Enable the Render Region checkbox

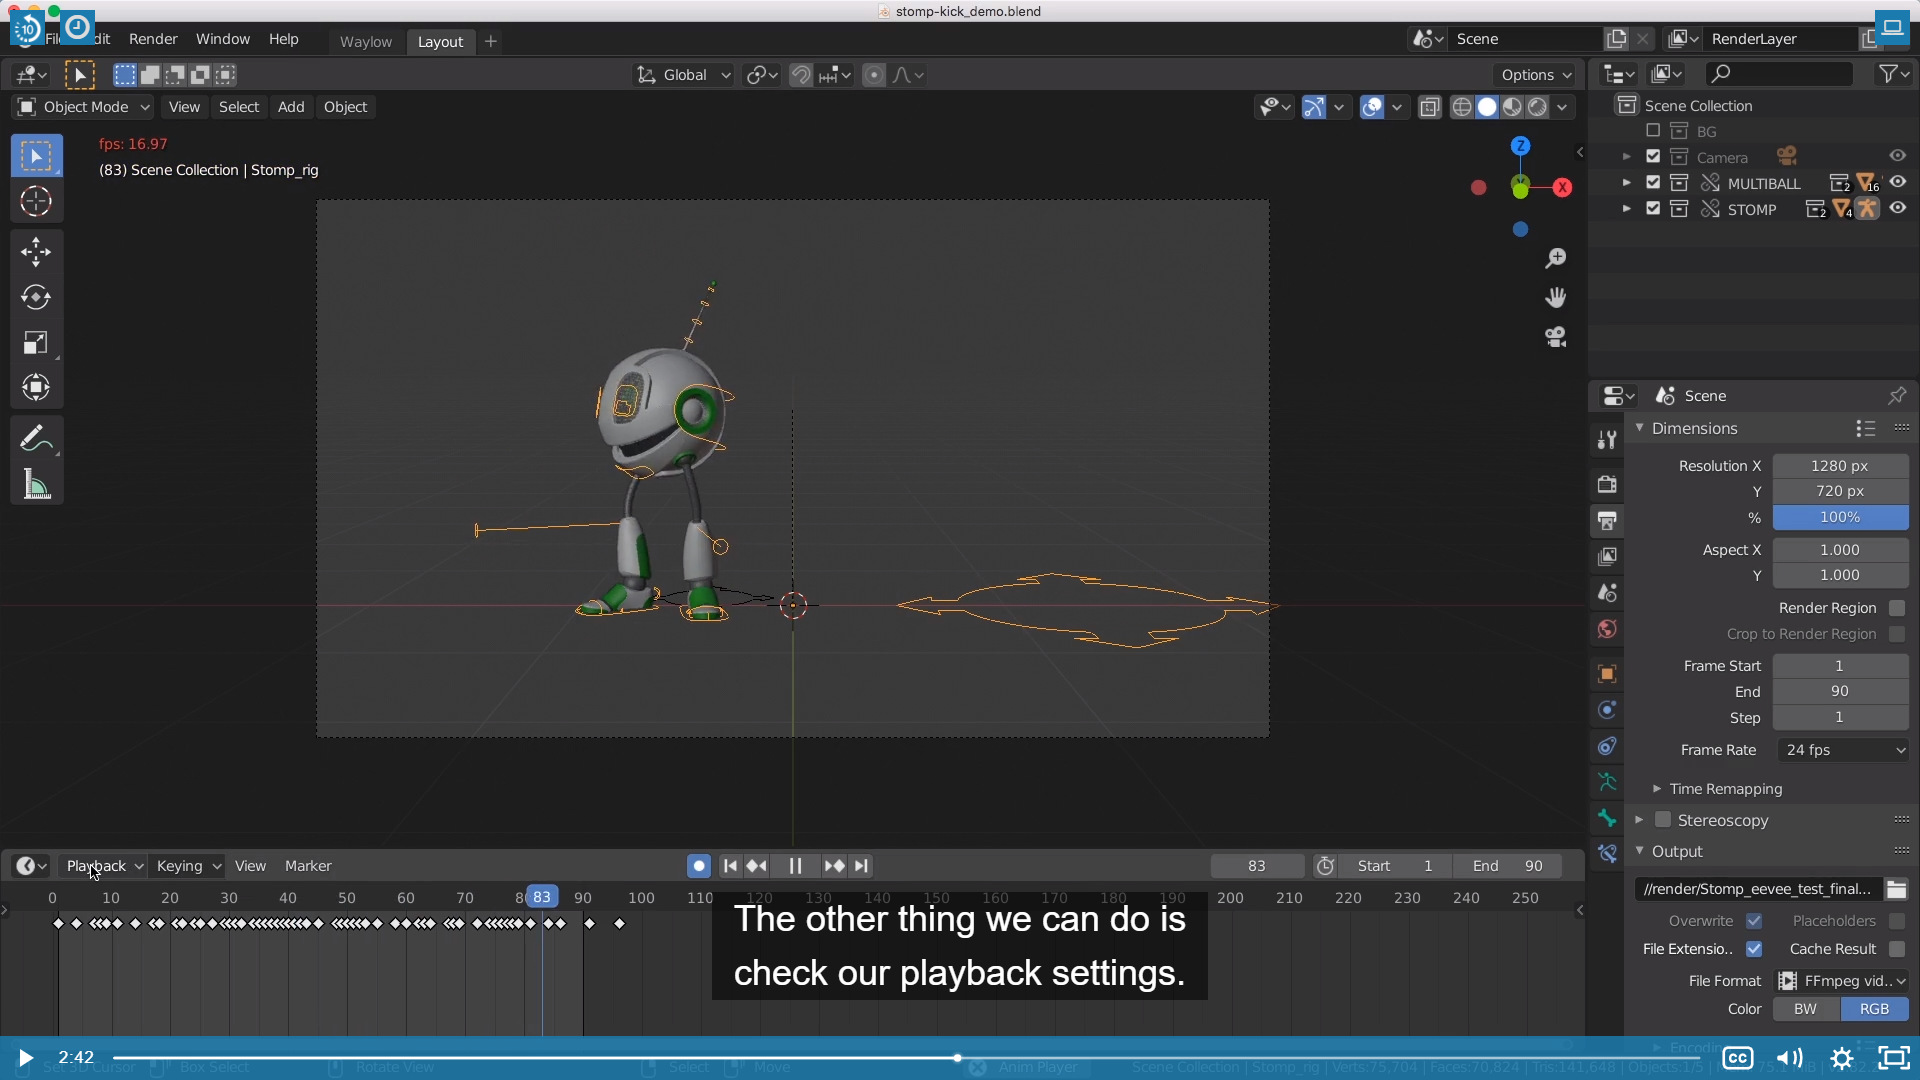[1897, 608]
